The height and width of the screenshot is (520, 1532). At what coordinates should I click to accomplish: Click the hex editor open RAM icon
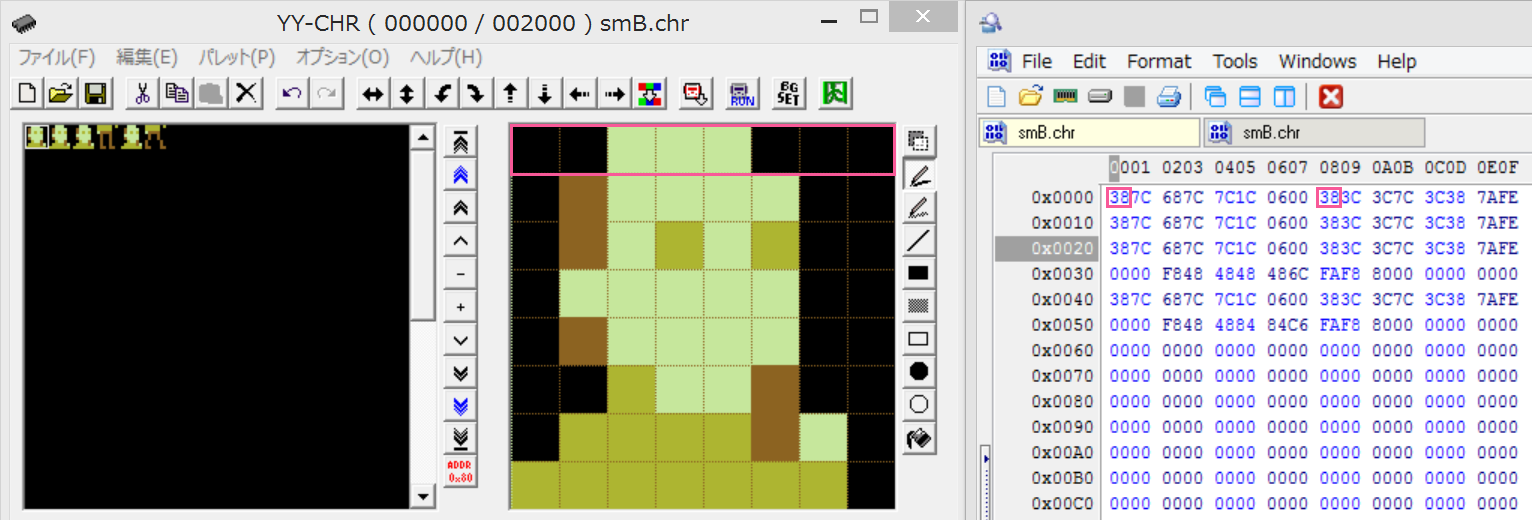[x=1065, y=97]
